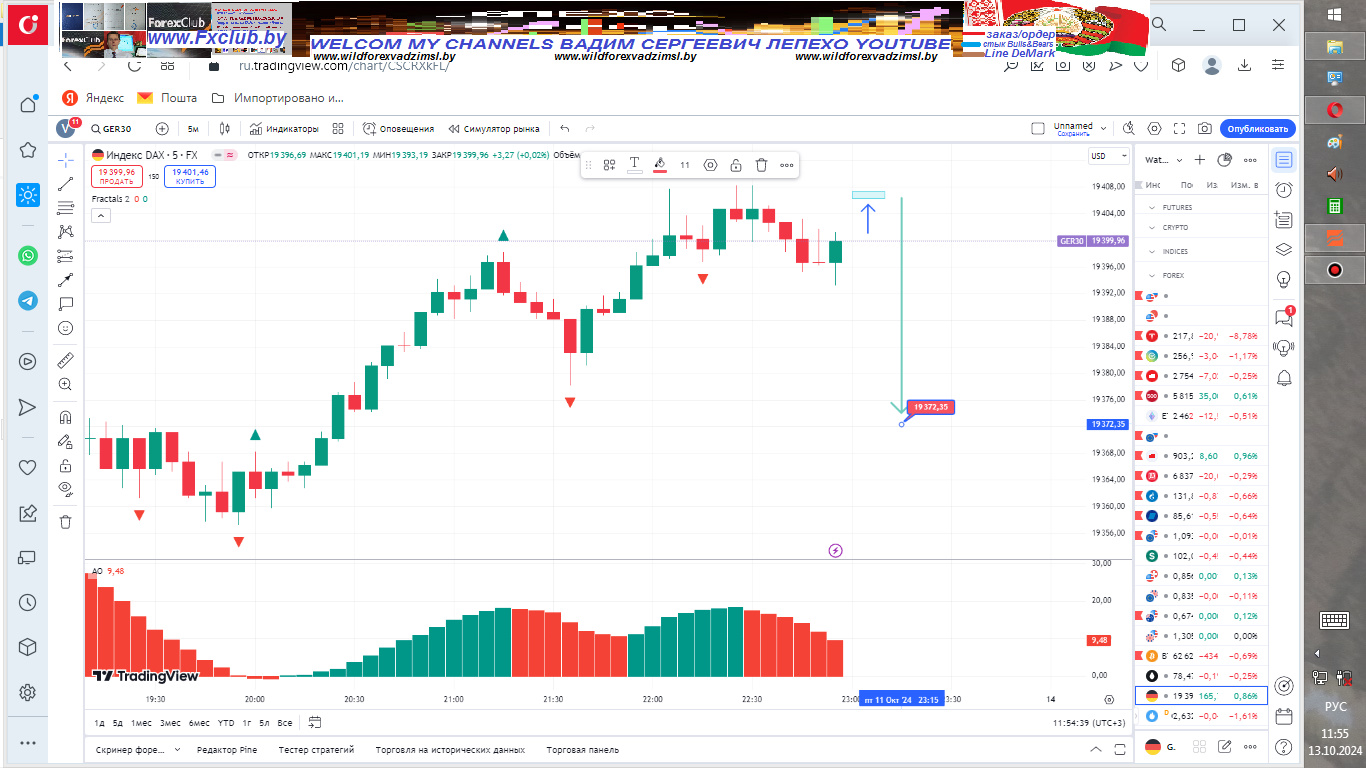Change the 5m timeframe interval
The width and height of the screenshot is (1366, 768).
click(x=193, y=129)
